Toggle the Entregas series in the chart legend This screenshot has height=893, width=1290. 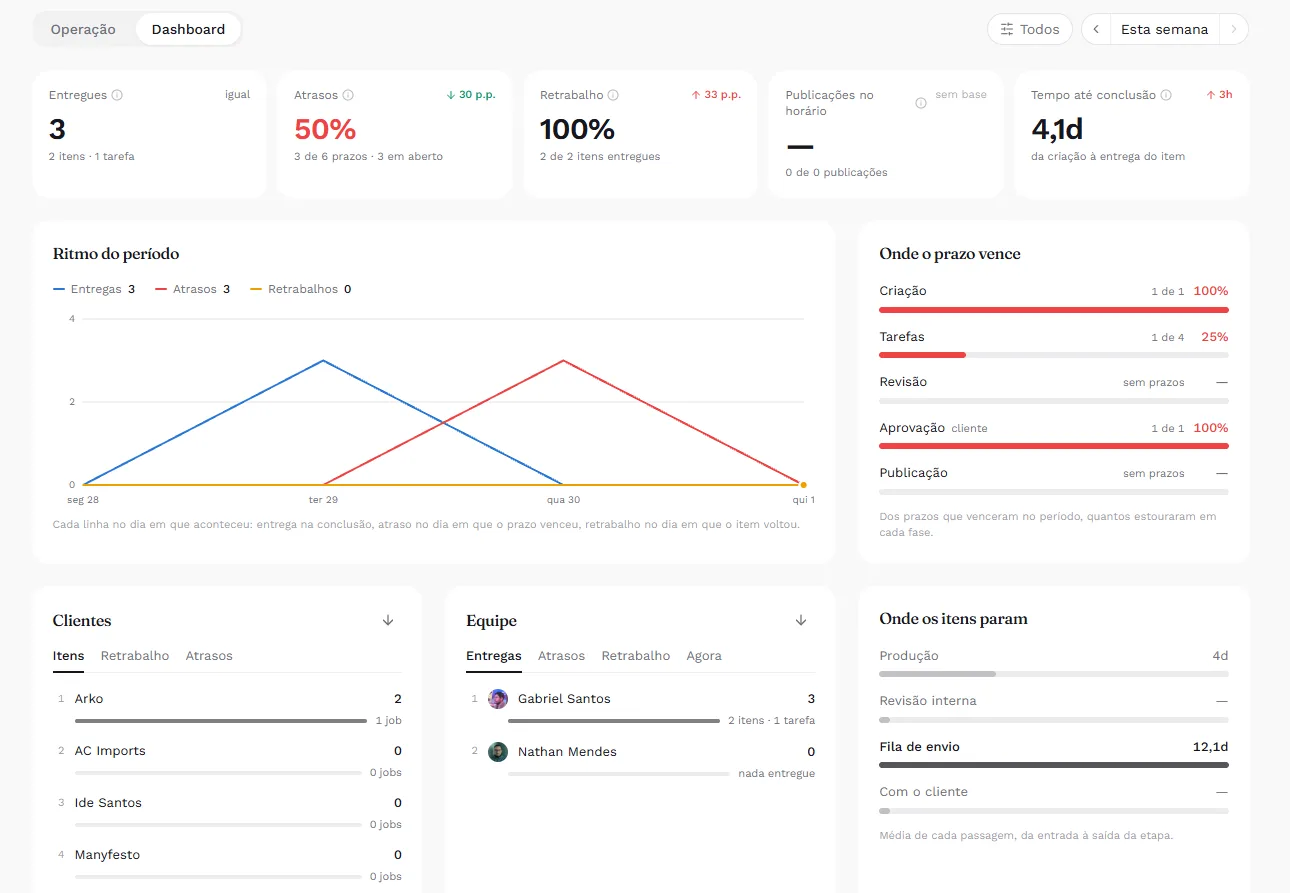(x=94, y=289)
